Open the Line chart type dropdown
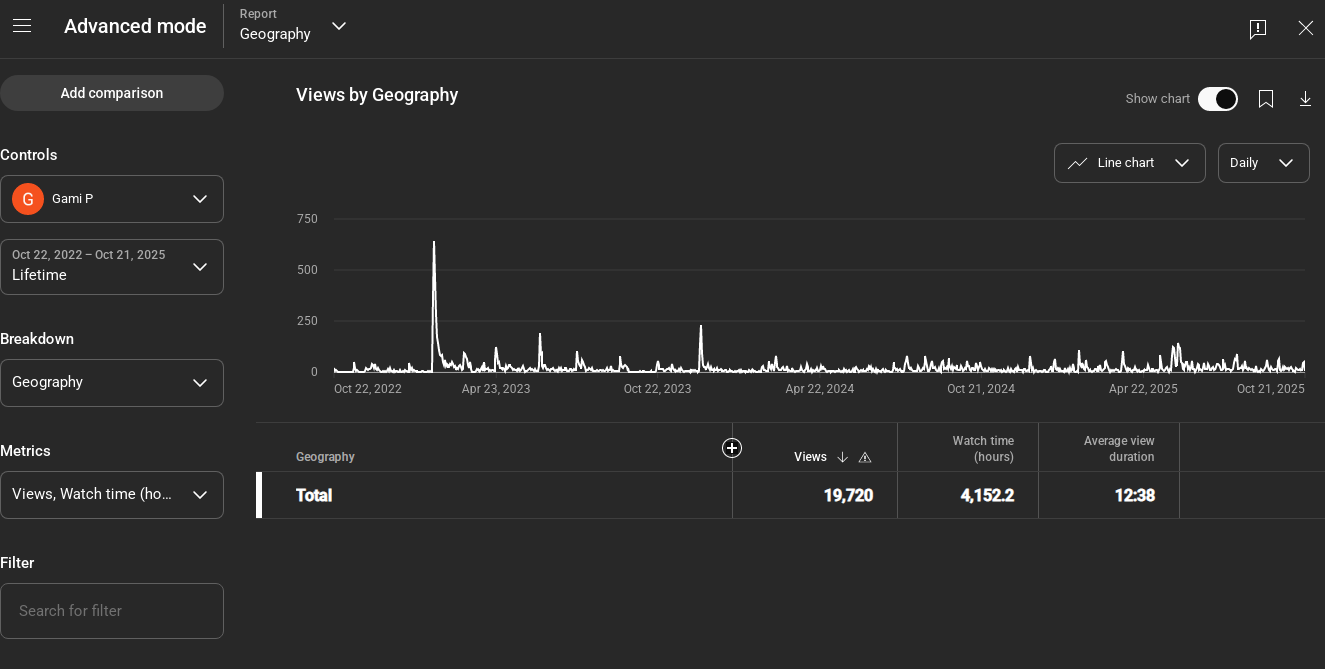 pos(1129,163)
